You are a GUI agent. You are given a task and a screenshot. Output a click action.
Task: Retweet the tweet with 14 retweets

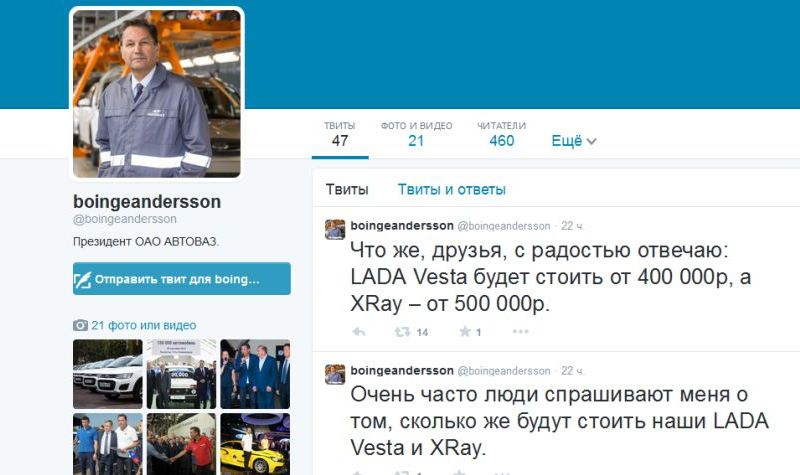(402, 332)
